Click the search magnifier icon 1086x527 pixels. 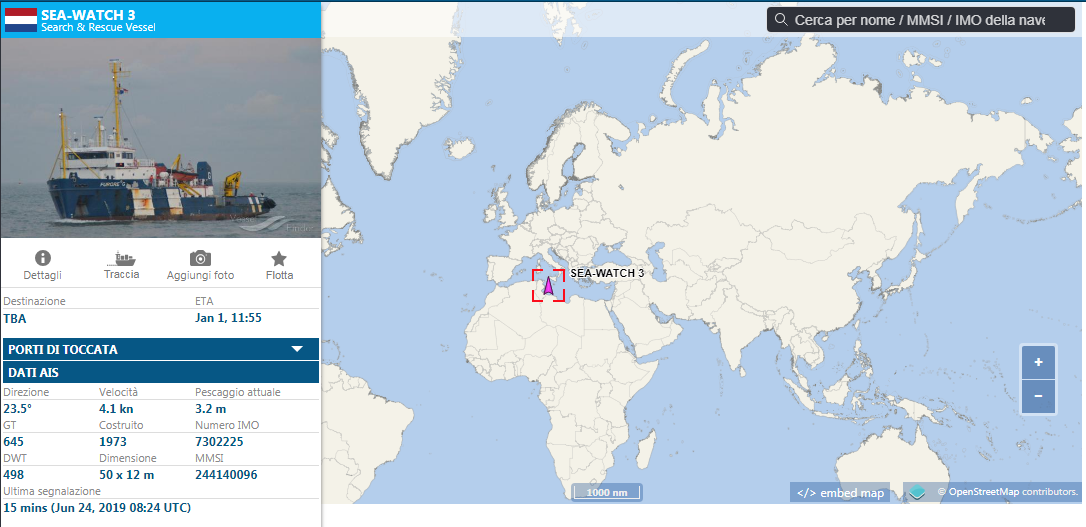pos(781,19)
